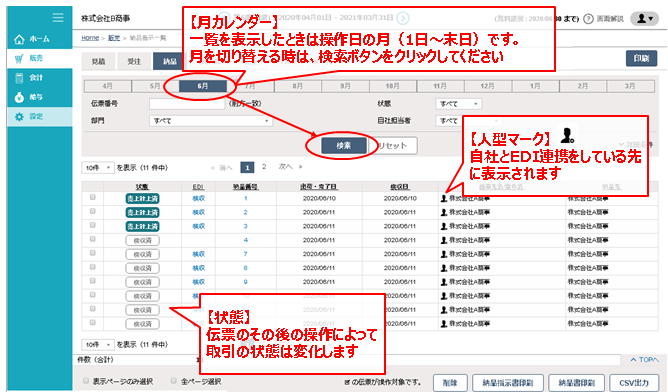
Task: Click the person icon in delivery row 4
Action: (443, 240)
